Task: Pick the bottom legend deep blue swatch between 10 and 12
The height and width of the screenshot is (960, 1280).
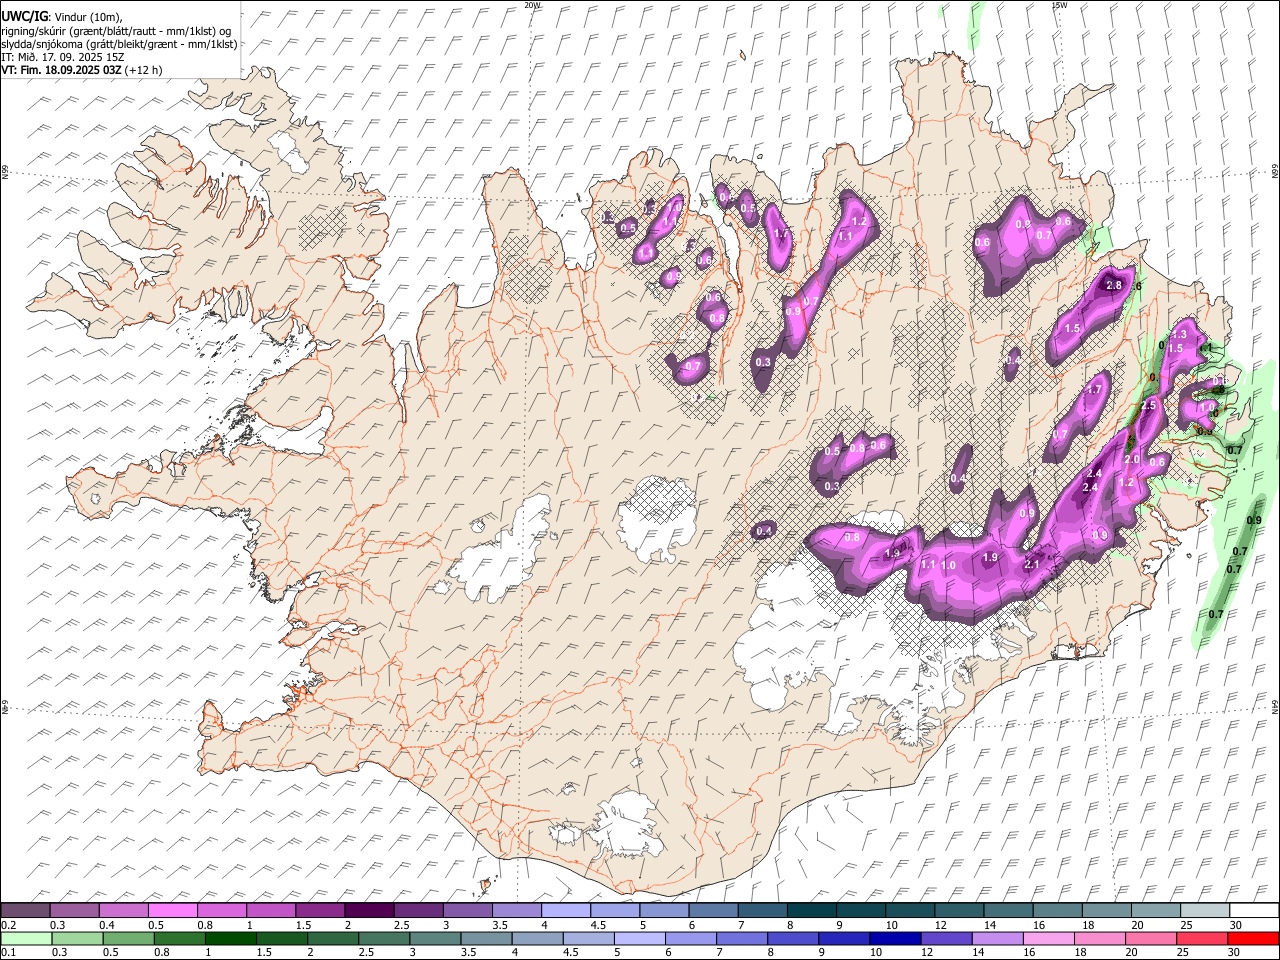Action: click(895, 938)
